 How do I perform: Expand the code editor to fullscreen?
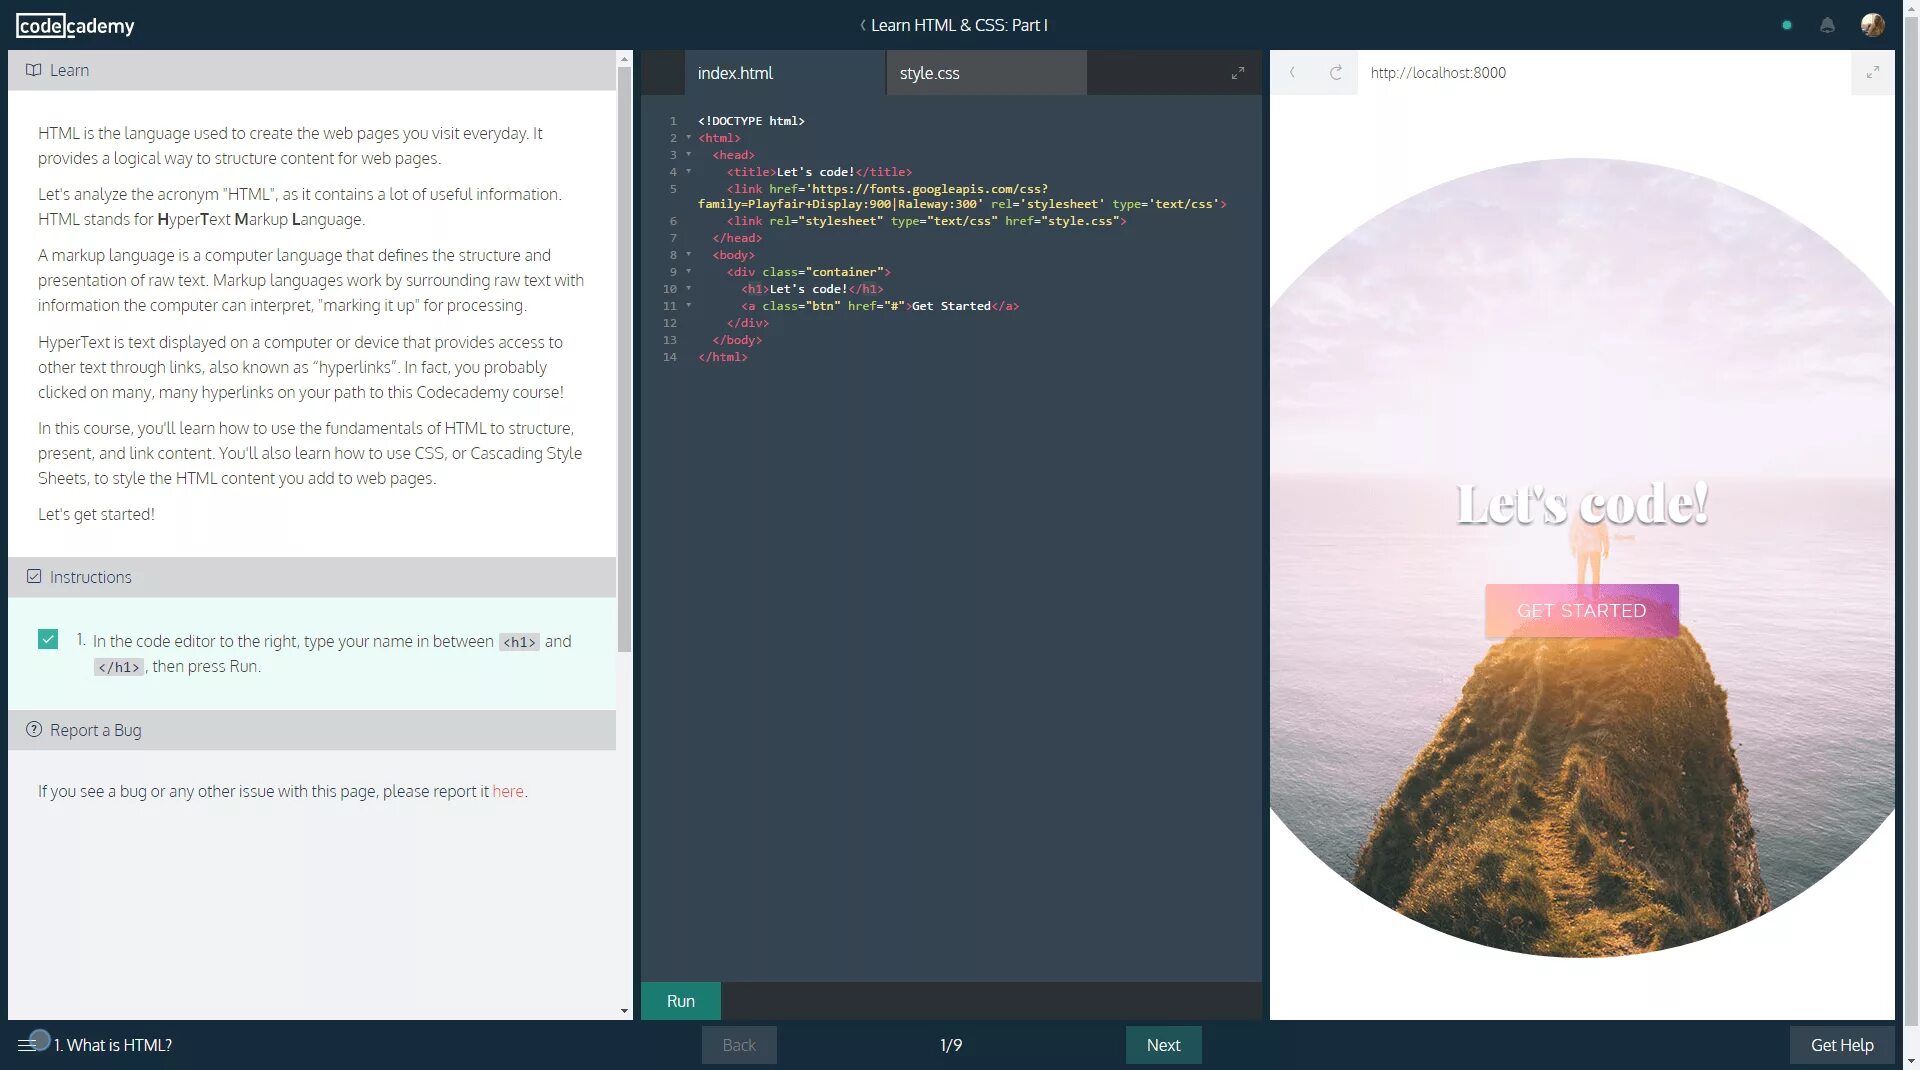point(1238,72)
